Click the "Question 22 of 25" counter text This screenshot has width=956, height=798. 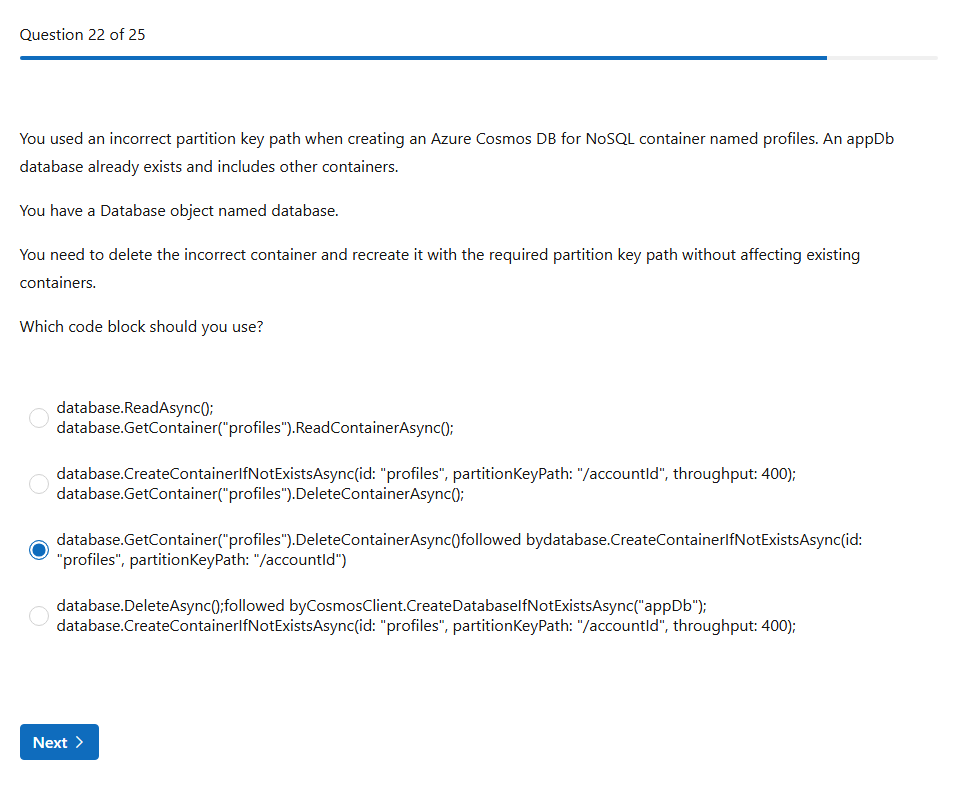pos(82,35)
